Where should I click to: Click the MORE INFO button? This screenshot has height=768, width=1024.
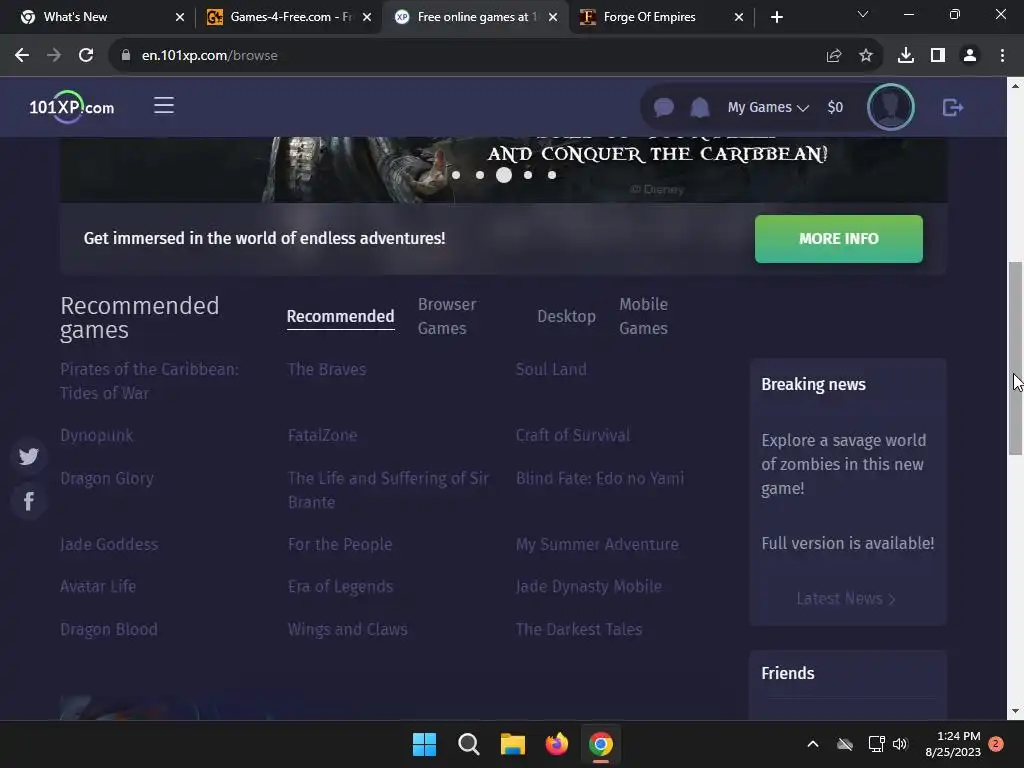tap(839, 239)
